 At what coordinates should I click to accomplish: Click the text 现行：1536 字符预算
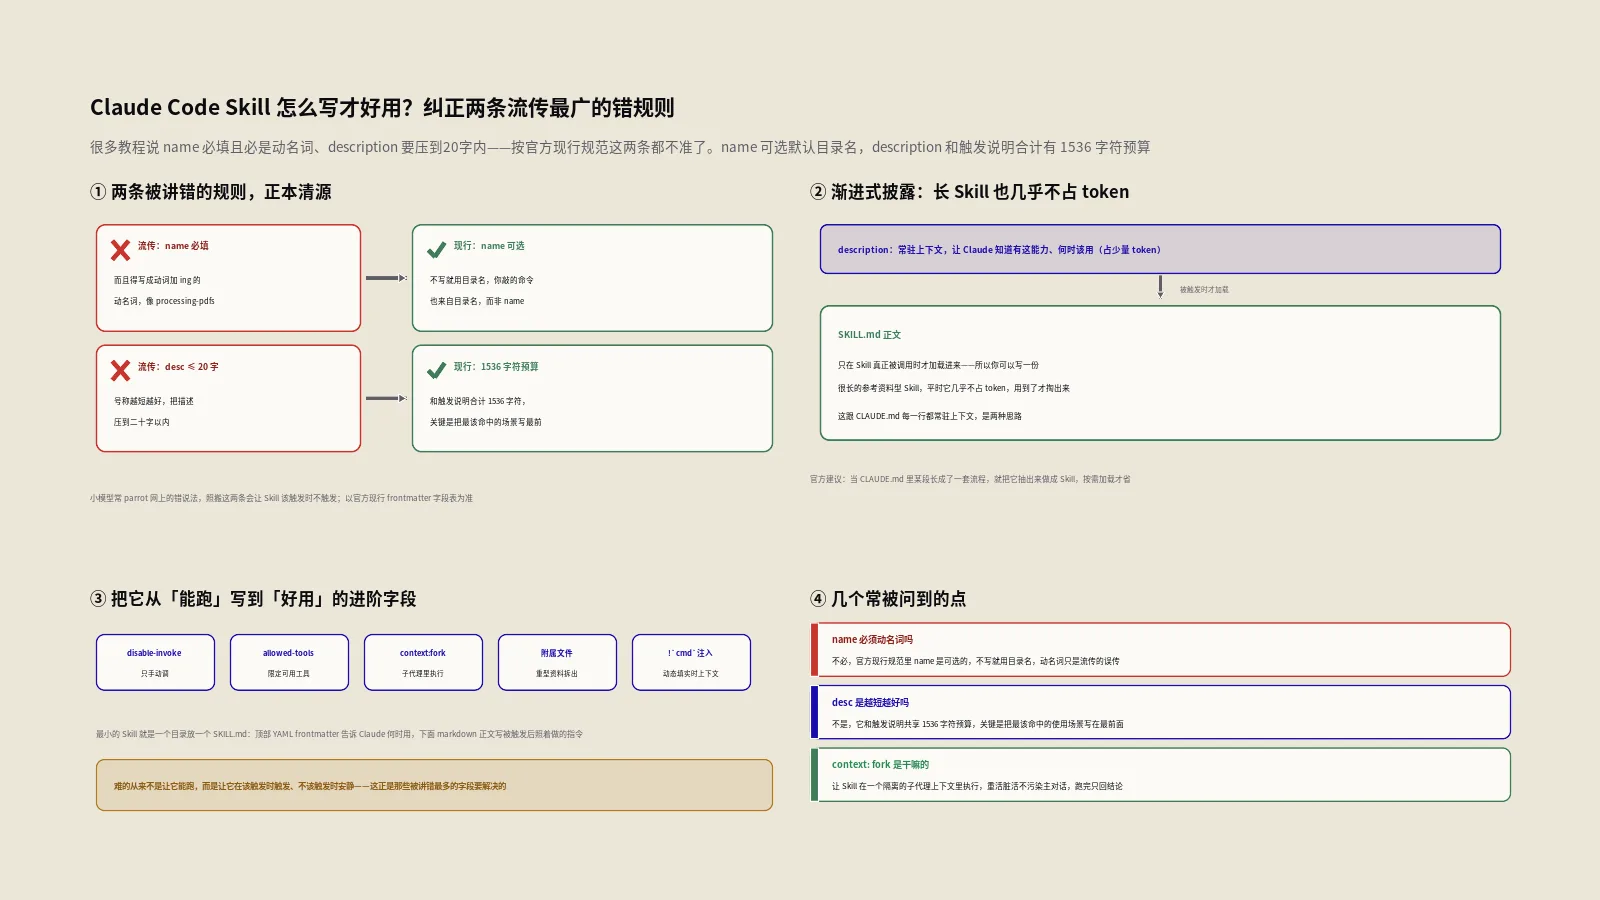coord(496,367)
